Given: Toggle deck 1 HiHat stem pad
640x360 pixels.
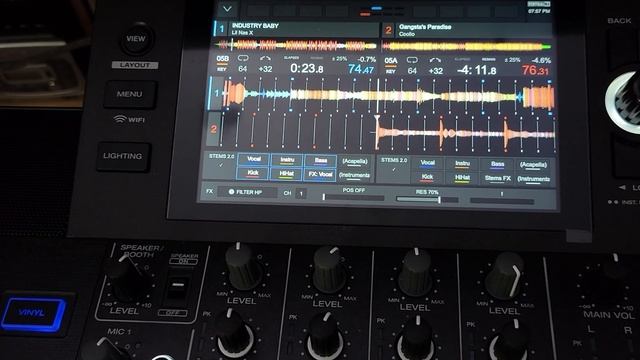Looking at the screenshot, I should coord(287,174).
